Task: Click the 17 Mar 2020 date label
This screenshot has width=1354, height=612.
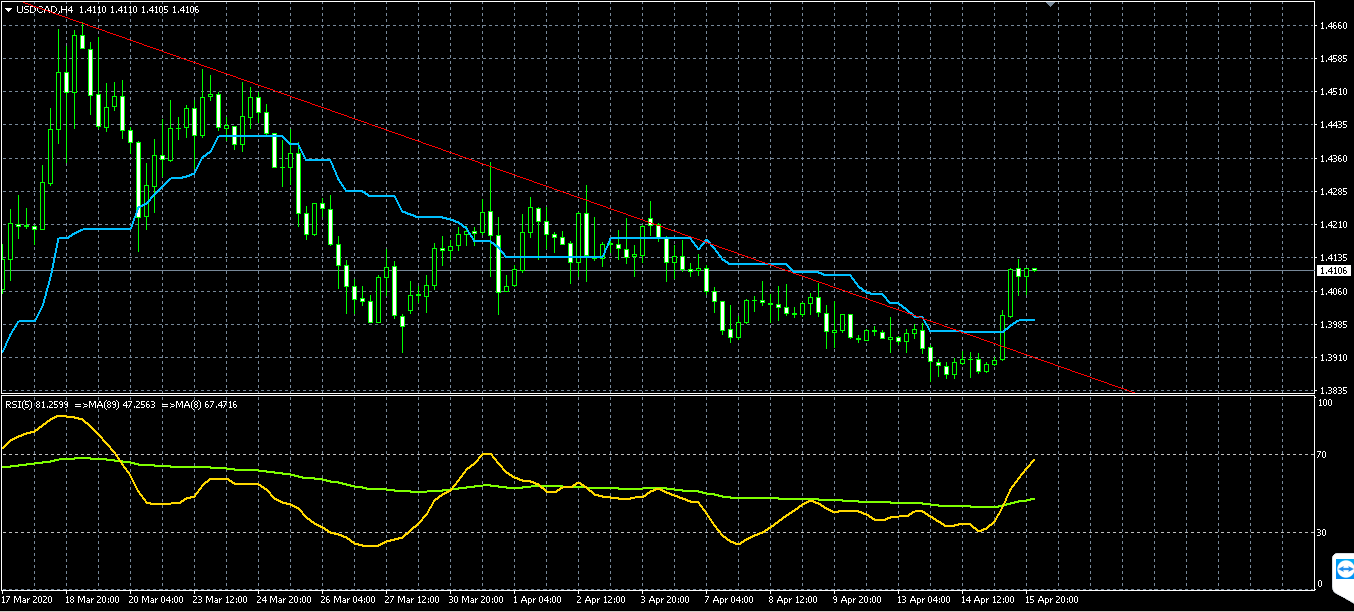Action: (28, 601)
